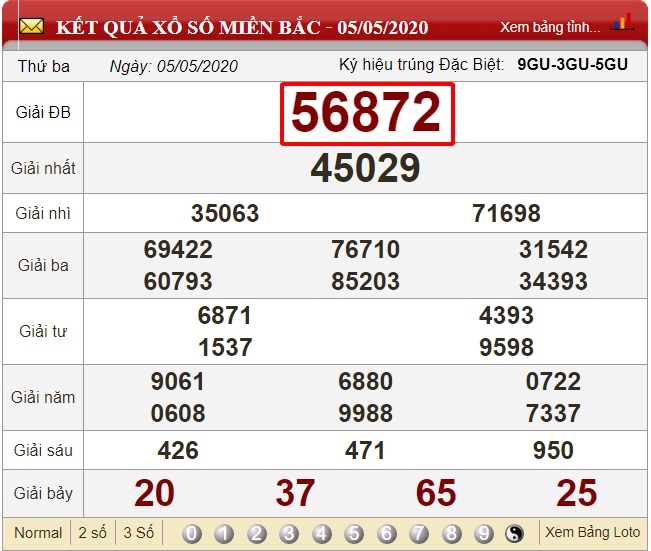Screen dimensions: 651x551
Task: Select digit 6 ball filter
Action: tap(386, 533)
